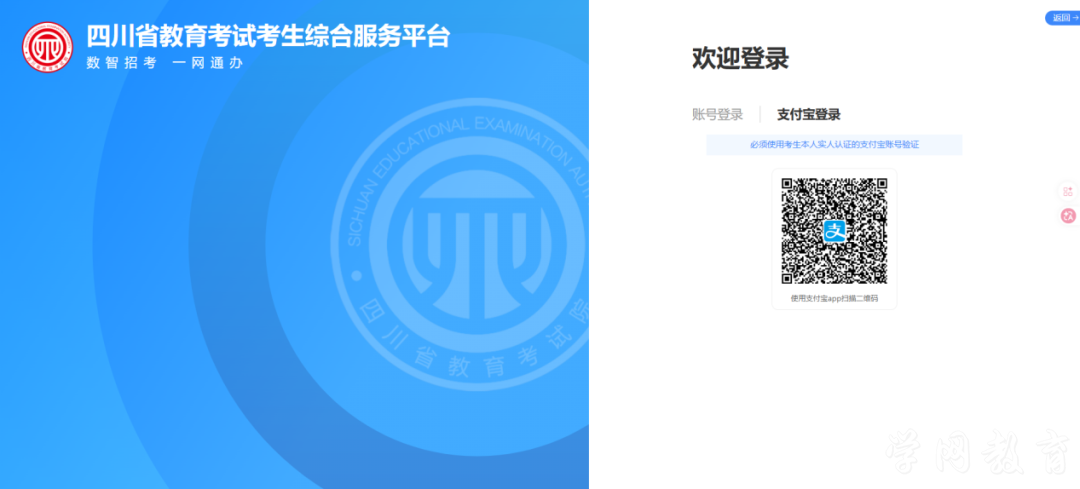This screenshot has height=489, width=1080.
Task: Click the Alipay logo inside the QR code
Action: (834, 231)
